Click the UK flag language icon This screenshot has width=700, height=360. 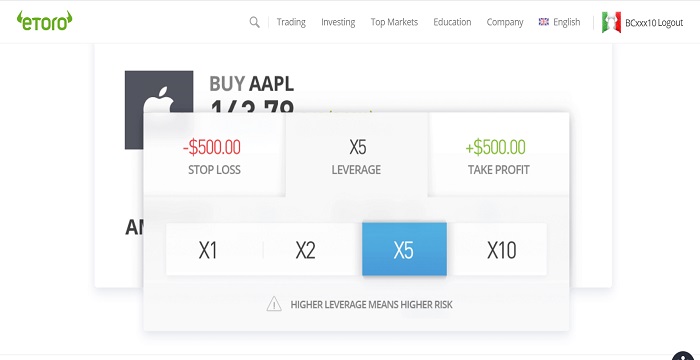(544, 21)
